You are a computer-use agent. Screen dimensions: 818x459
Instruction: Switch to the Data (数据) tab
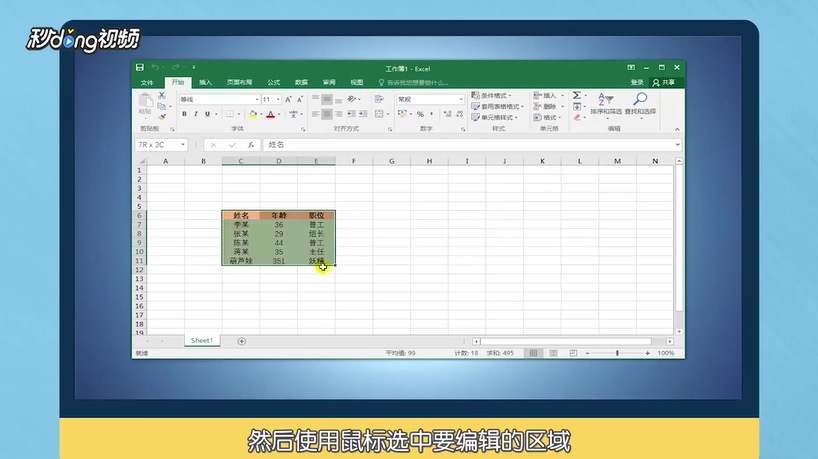[301, 82]
